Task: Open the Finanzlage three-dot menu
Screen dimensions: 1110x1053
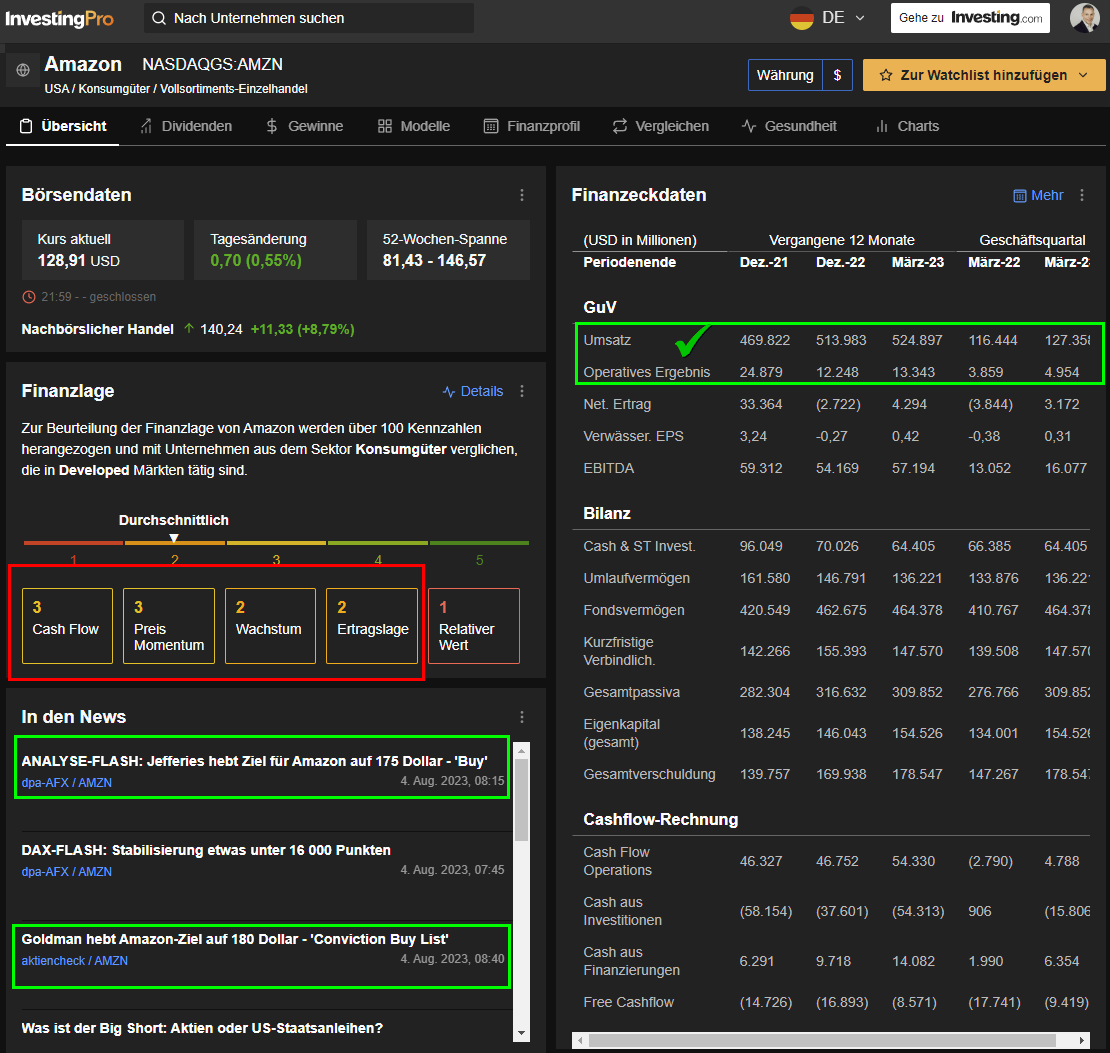Action: point(522,391)
